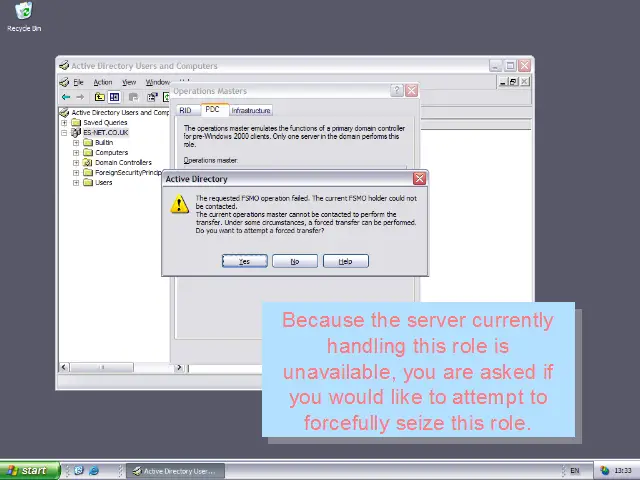Click the MMC console icon beside File menu
Viewport: 640px width, 480px height.
64,82
